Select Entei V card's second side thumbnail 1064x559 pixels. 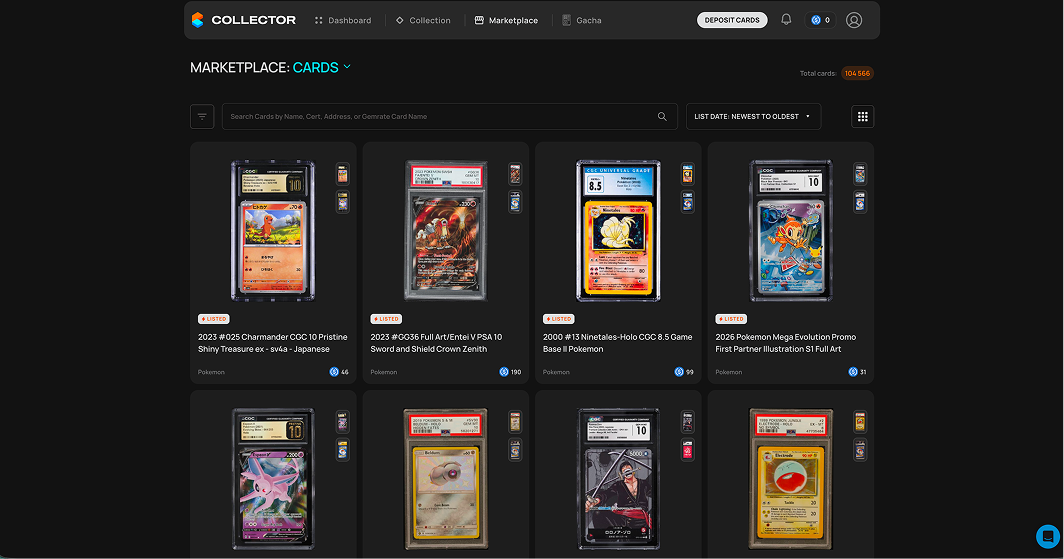pyautogui.click(x=515, y=201)
